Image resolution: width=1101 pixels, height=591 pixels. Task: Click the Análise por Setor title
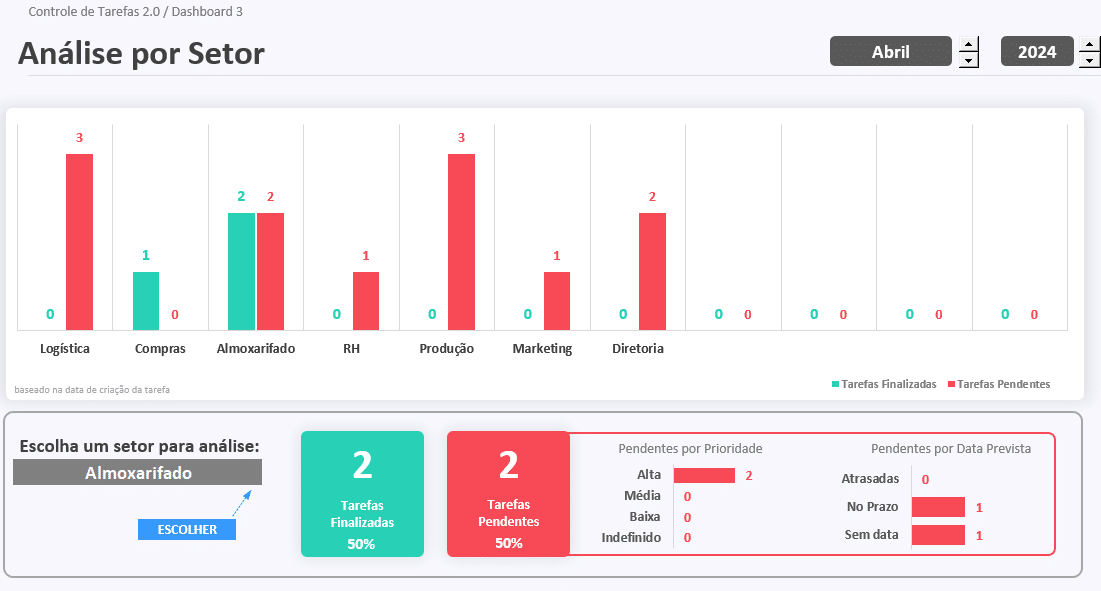click(141, 53)
